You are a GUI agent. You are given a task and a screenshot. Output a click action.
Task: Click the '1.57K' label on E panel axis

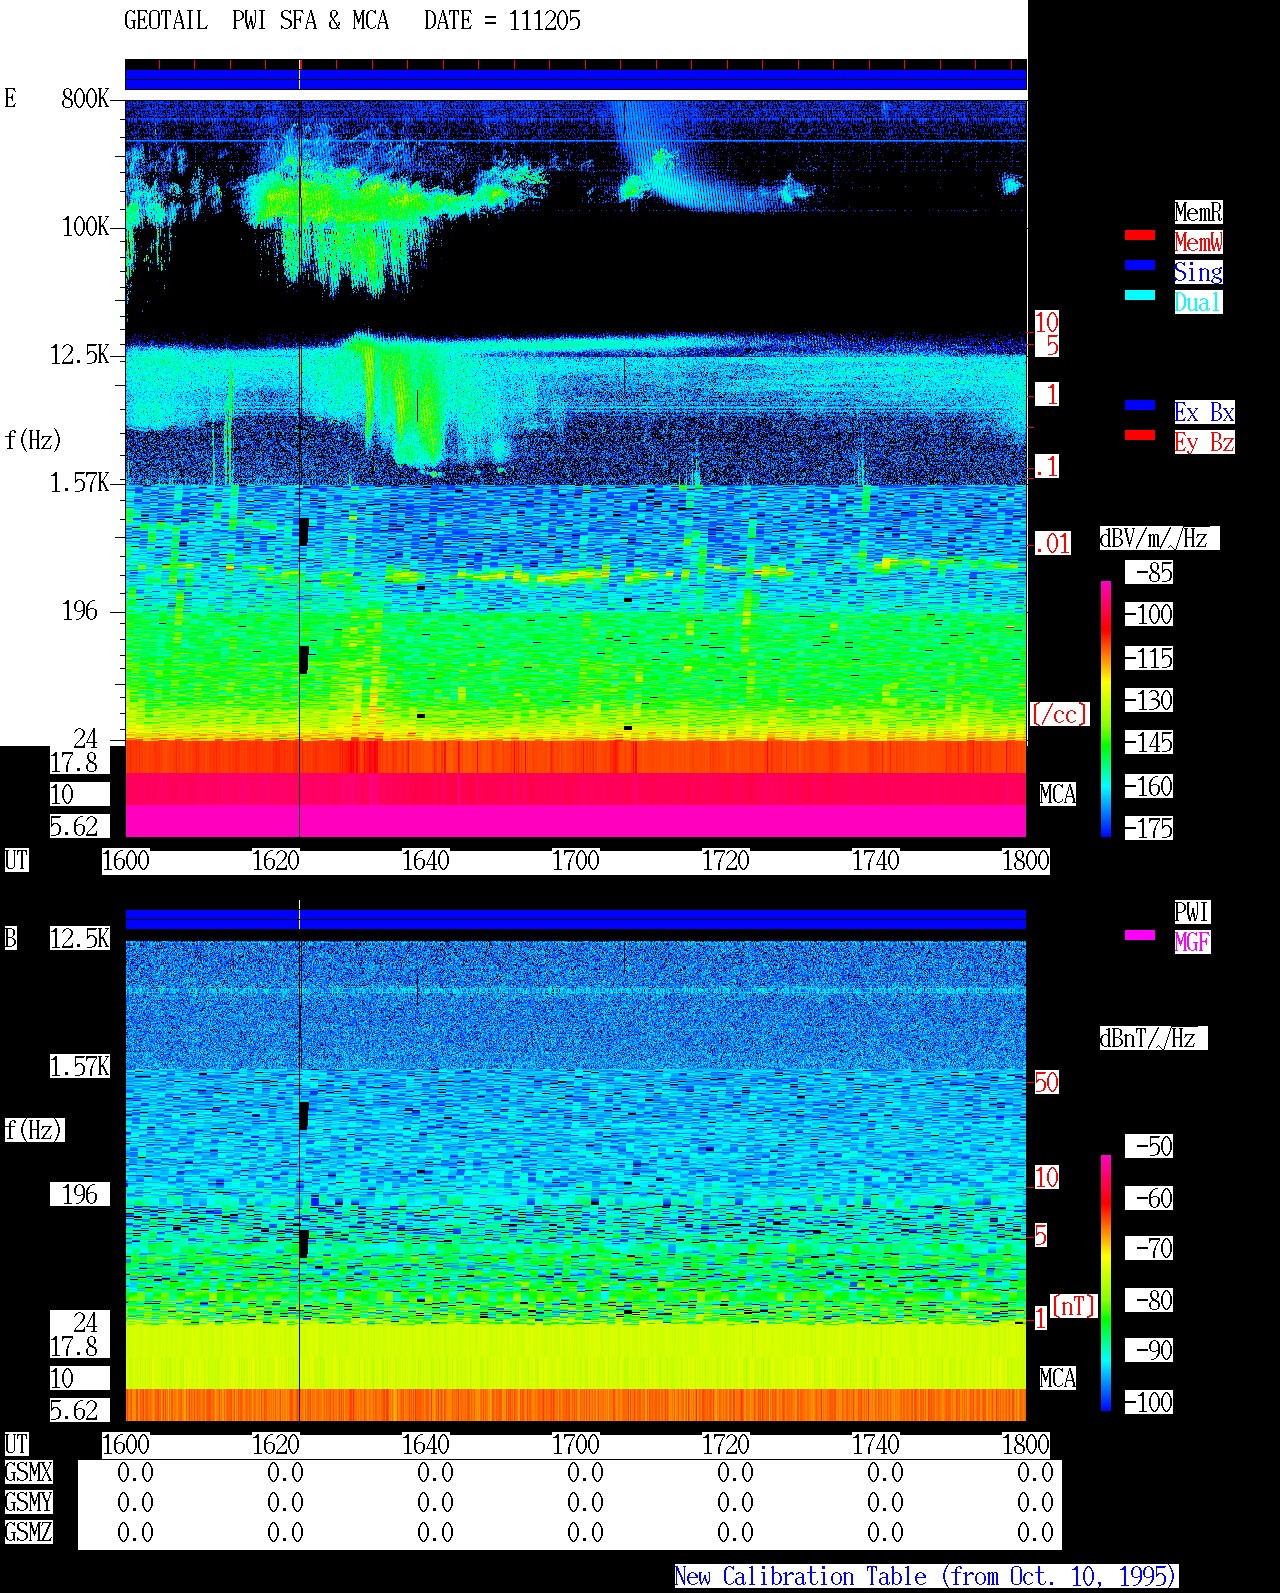(x=80, y=483)
